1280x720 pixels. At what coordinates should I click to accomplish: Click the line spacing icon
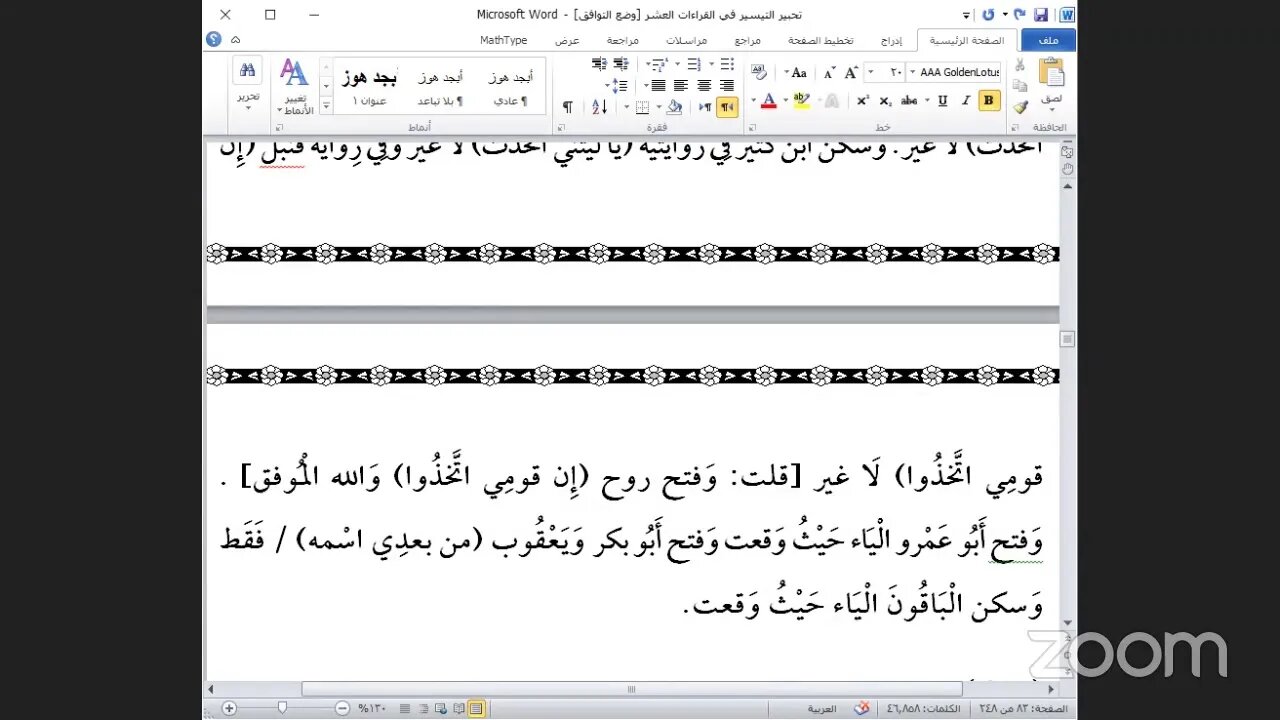tap(620, 86)
